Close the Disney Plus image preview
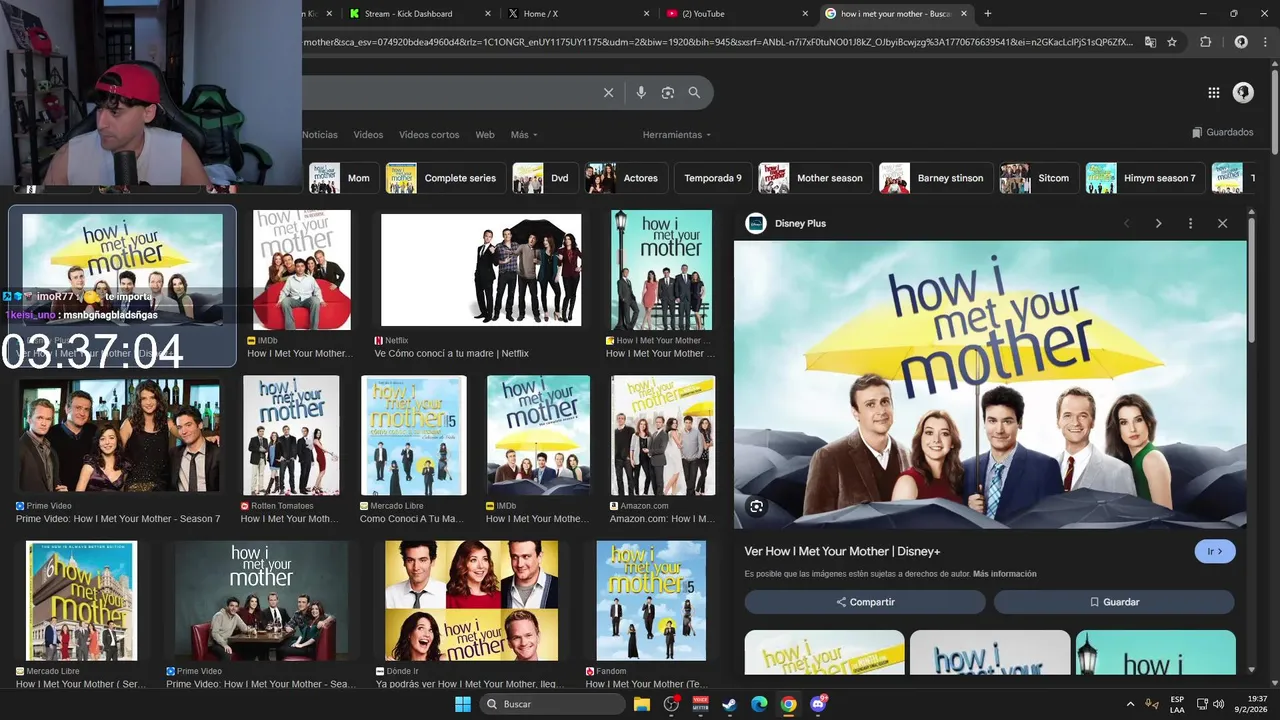The image size is (1280, 720). (x=1222, y=223)
